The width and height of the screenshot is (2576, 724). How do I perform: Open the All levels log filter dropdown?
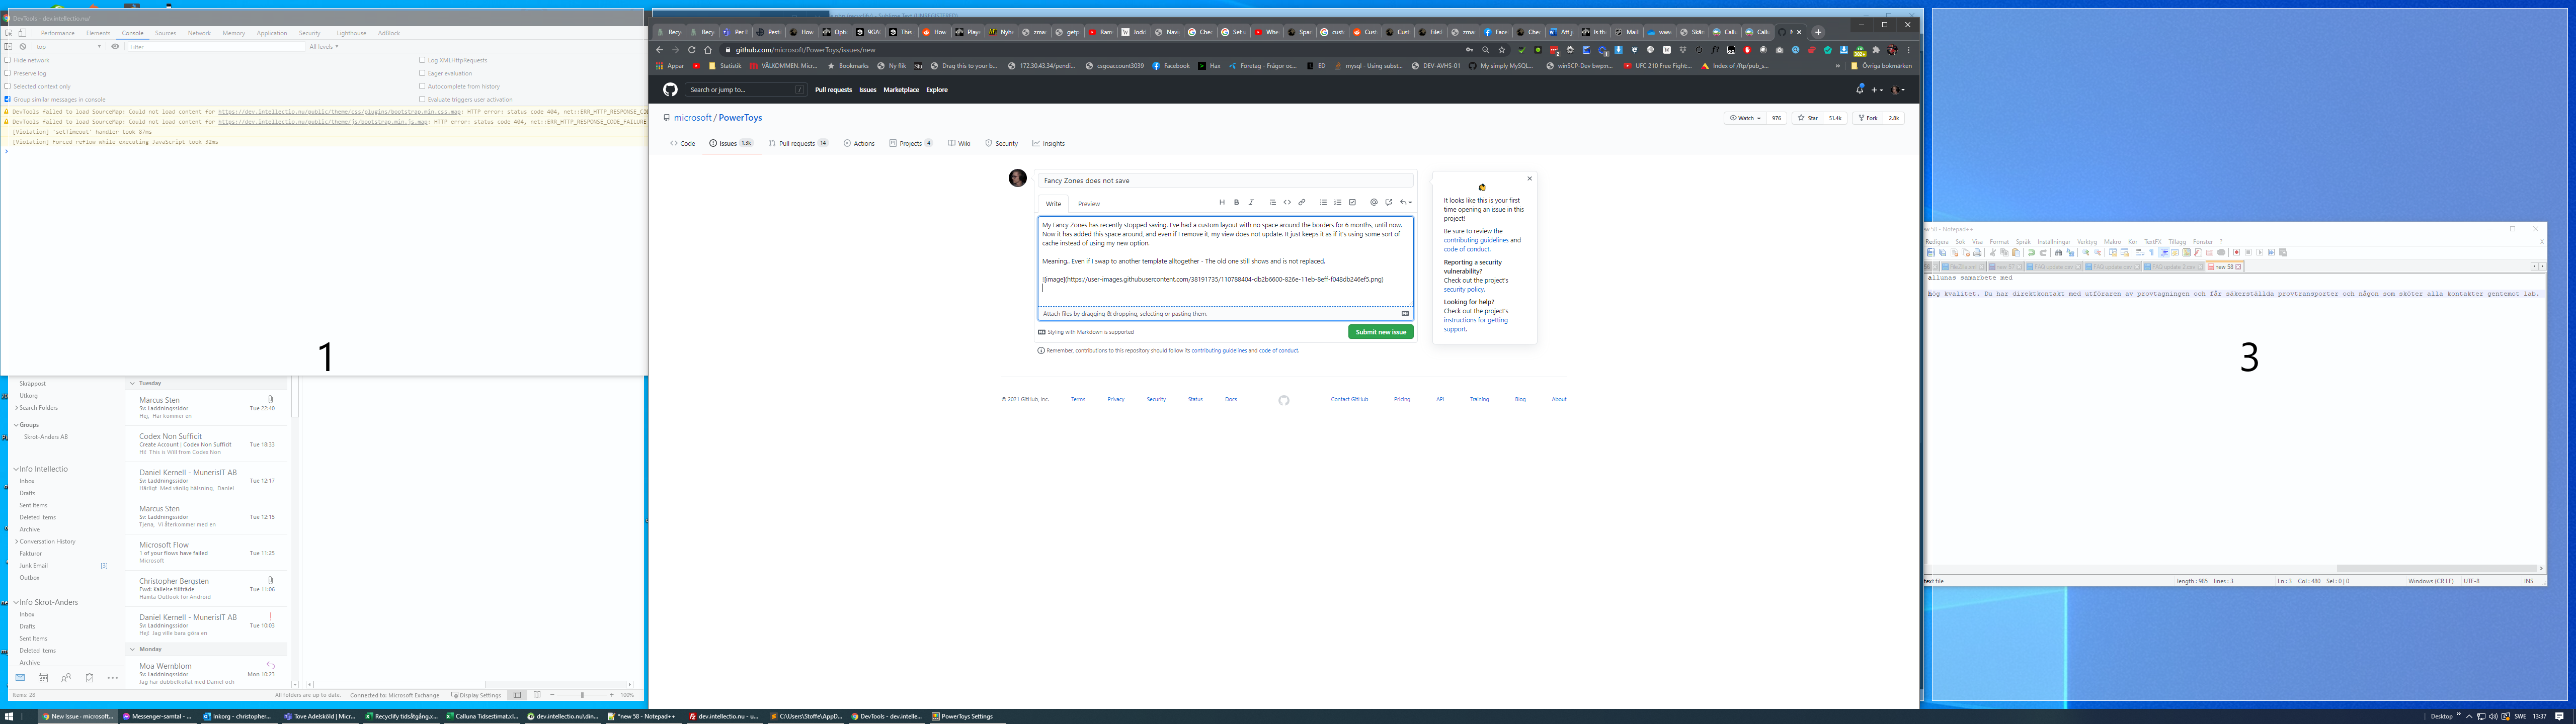[x=324, y=46]
